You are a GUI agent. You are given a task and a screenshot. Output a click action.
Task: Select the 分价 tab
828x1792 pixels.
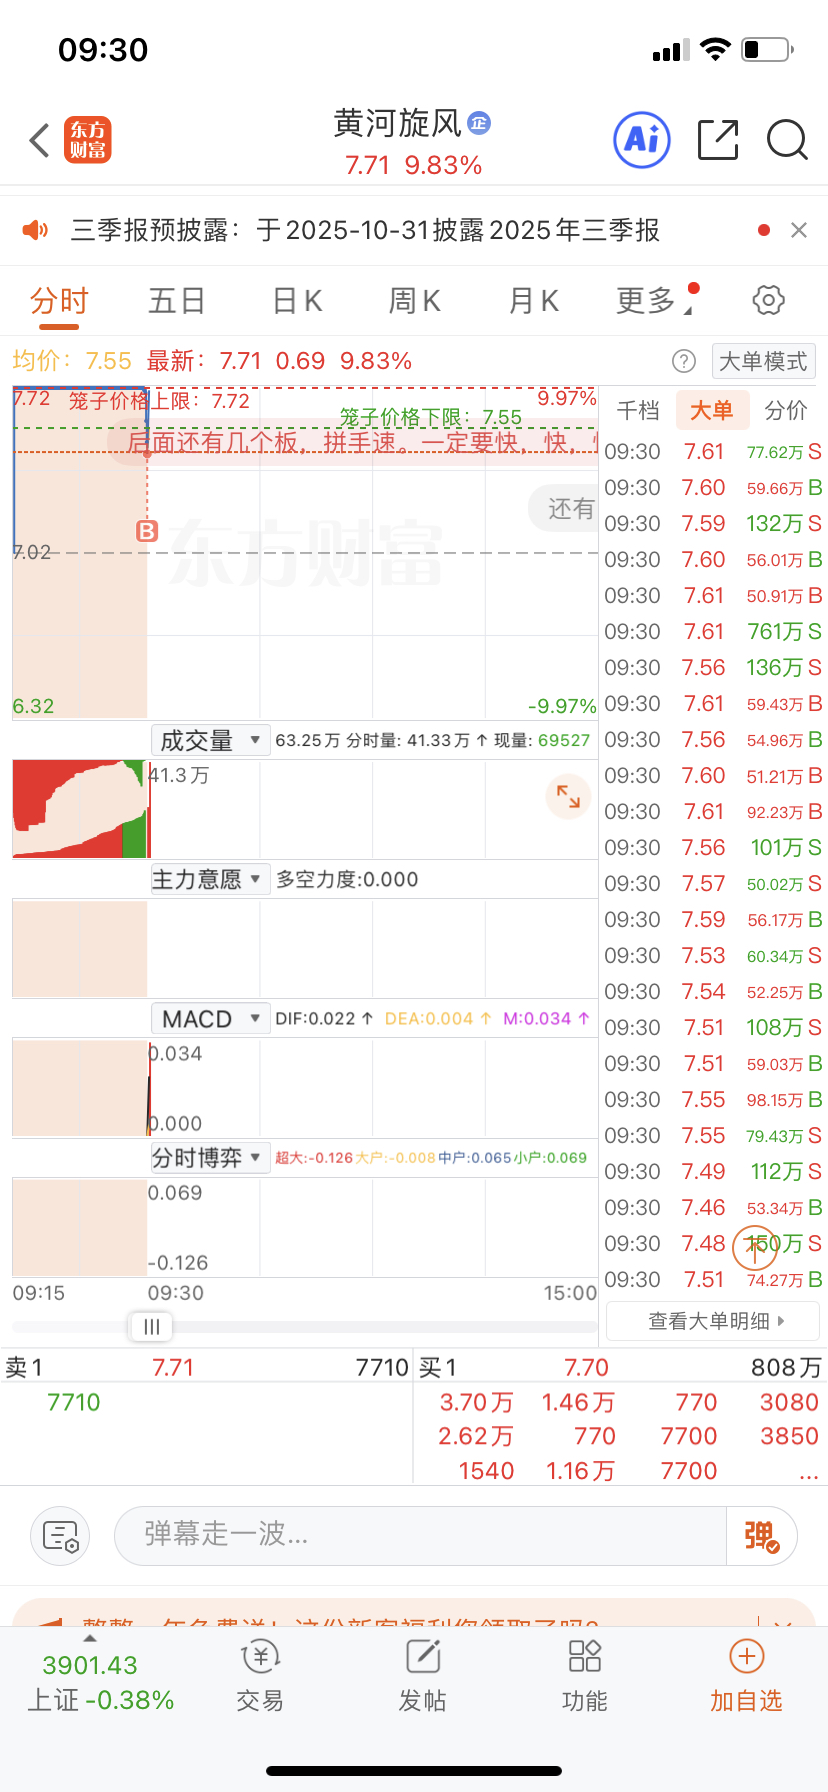(x=786, y=411)
